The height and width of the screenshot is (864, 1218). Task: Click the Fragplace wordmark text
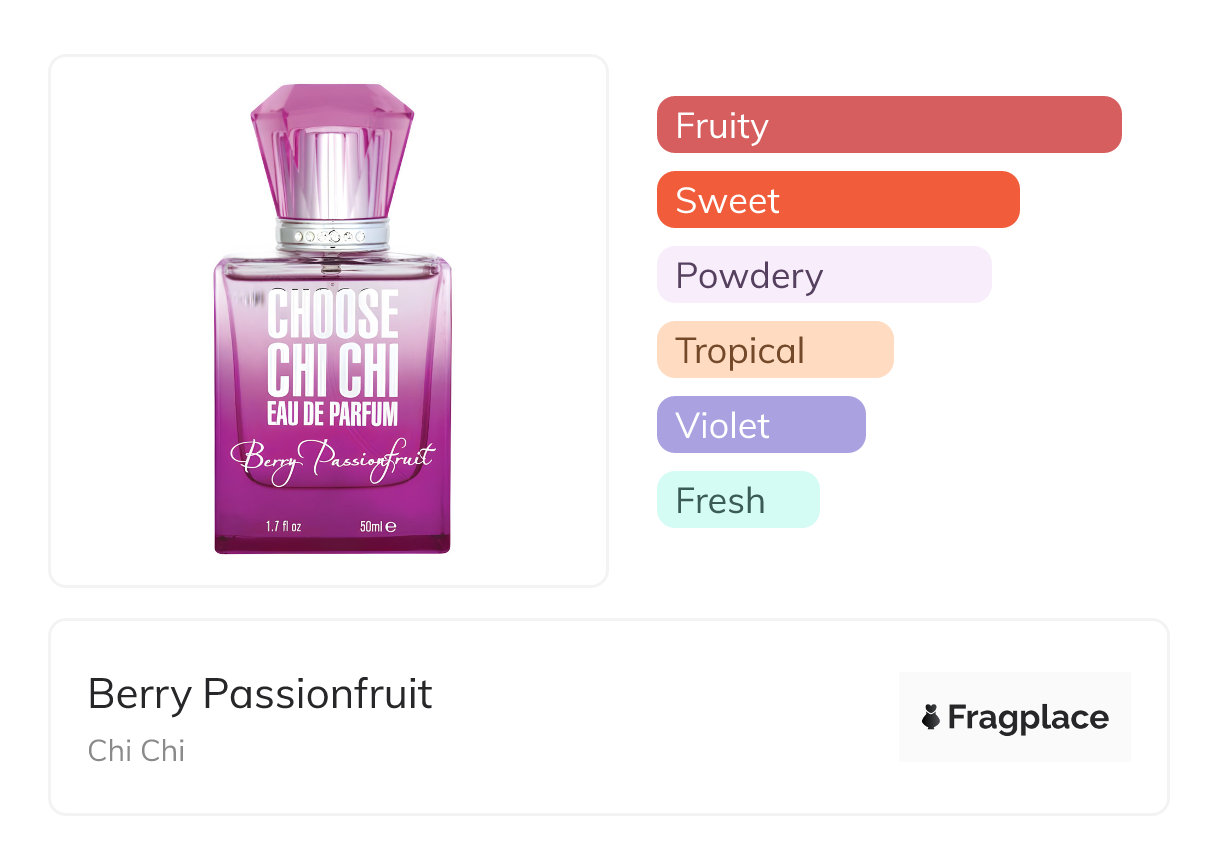click(x=1028, y=718)
